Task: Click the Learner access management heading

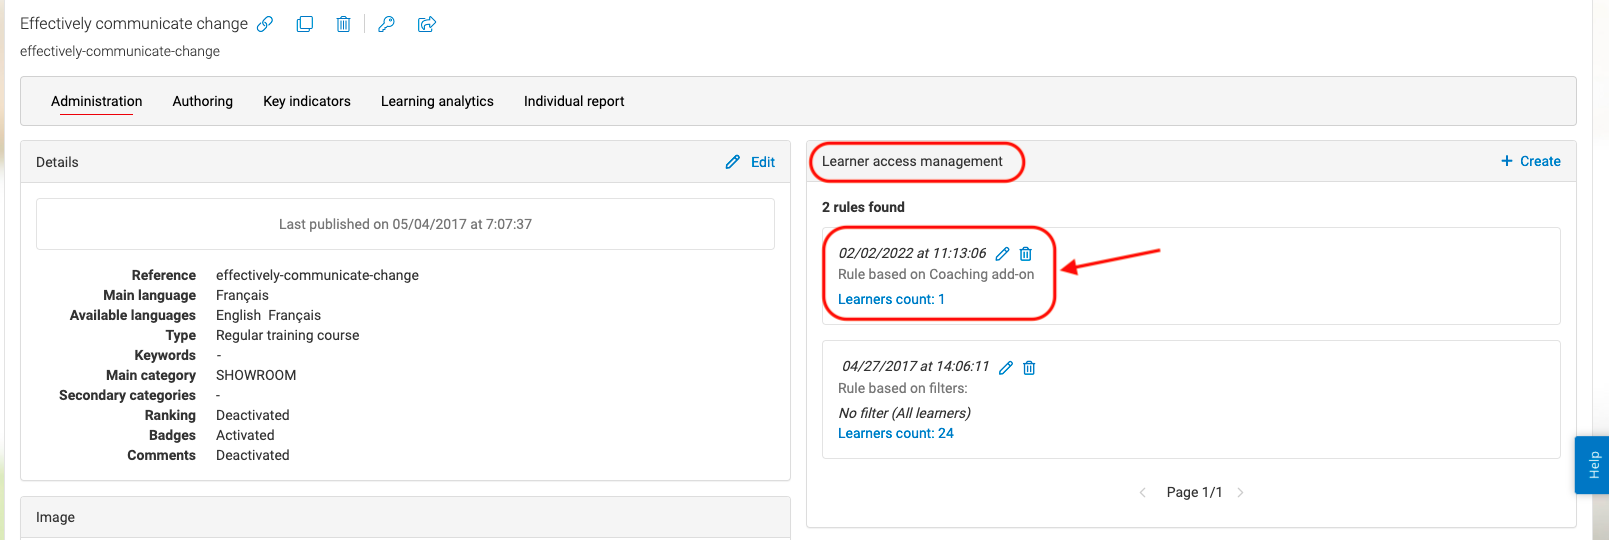Action: 912,161
